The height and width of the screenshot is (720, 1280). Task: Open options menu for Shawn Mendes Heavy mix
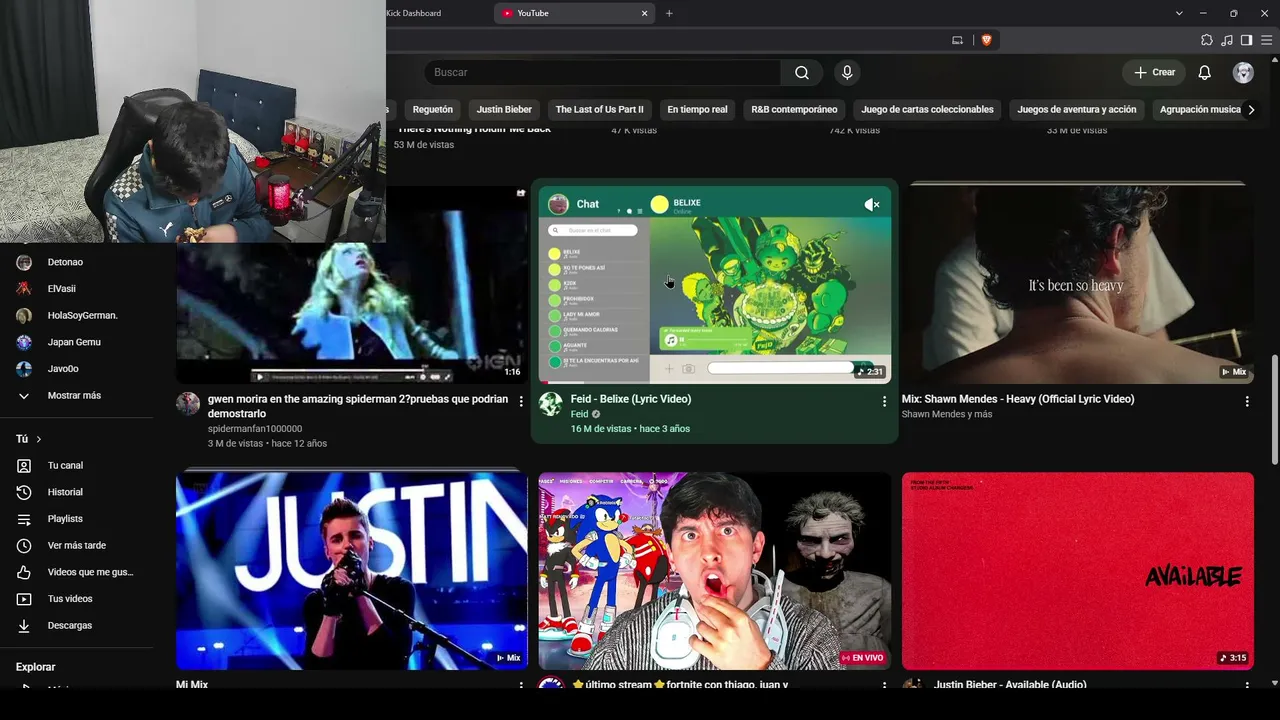(1247, 401)
